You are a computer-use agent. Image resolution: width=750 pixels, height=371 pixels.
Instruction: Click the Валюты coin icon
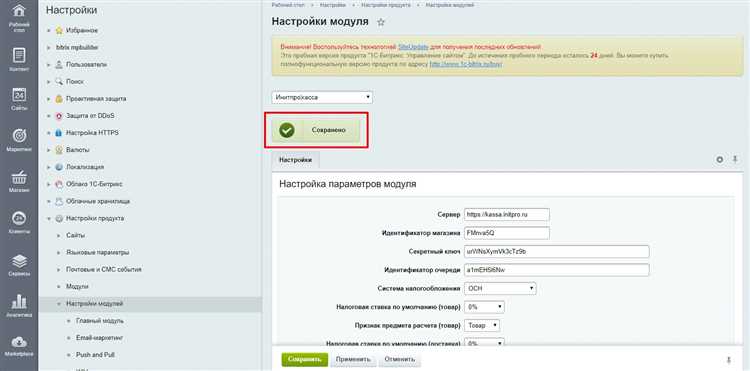click(x=59, y=150)
